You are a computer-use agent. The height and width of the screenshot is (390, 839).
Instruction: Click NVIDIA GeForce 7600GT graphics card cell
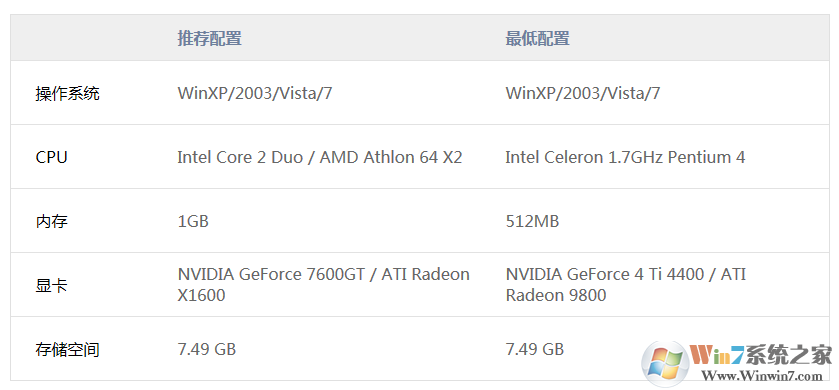[x=323, y=285]
